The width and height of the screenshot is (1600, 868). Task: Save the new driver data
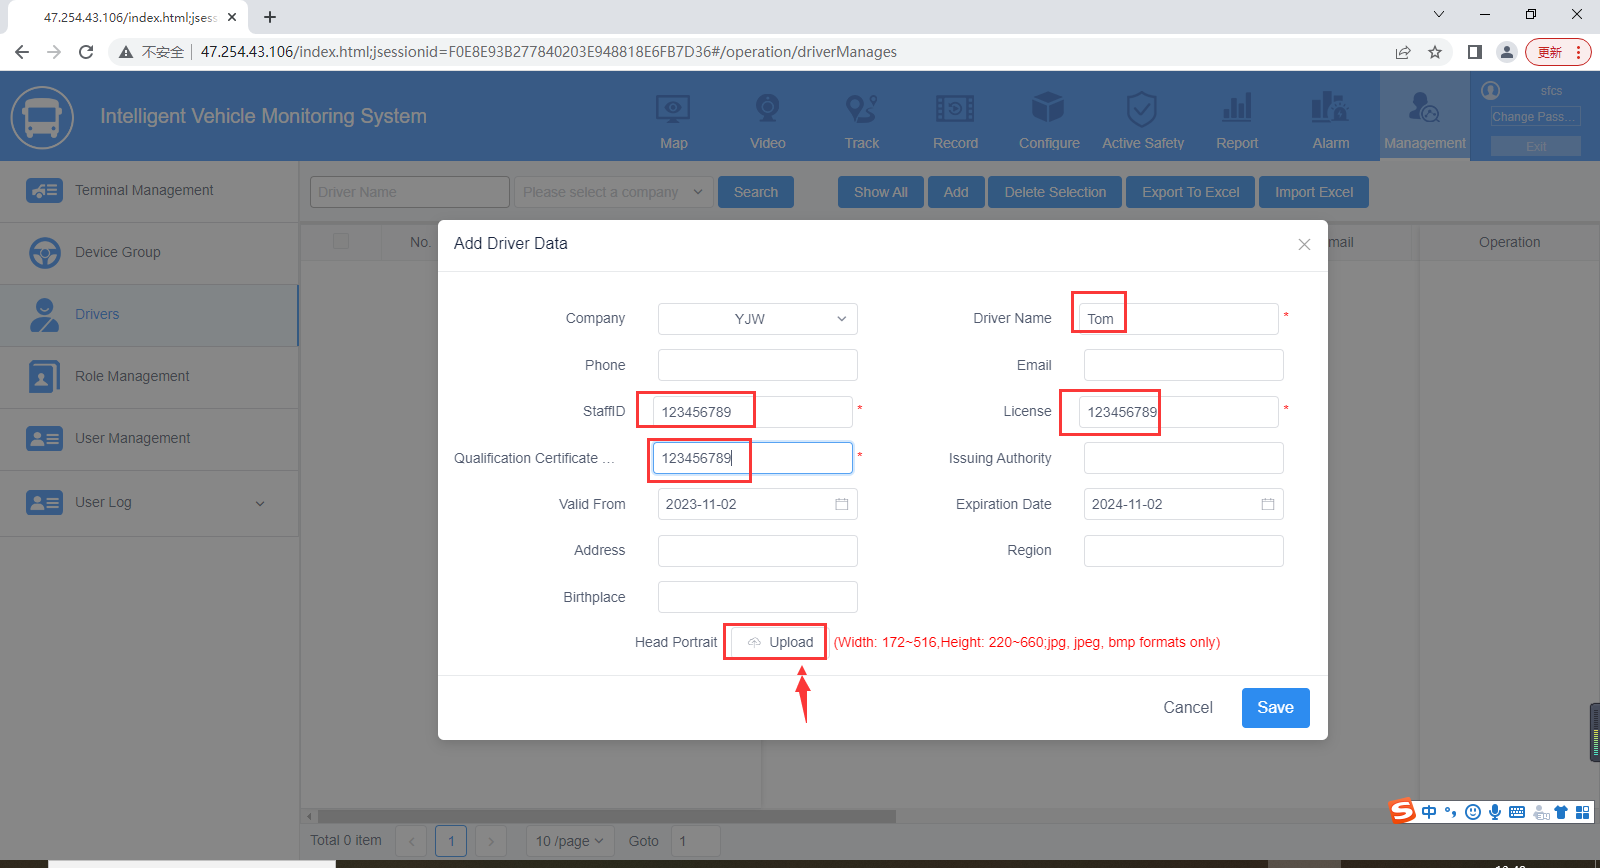point(1276,708)
